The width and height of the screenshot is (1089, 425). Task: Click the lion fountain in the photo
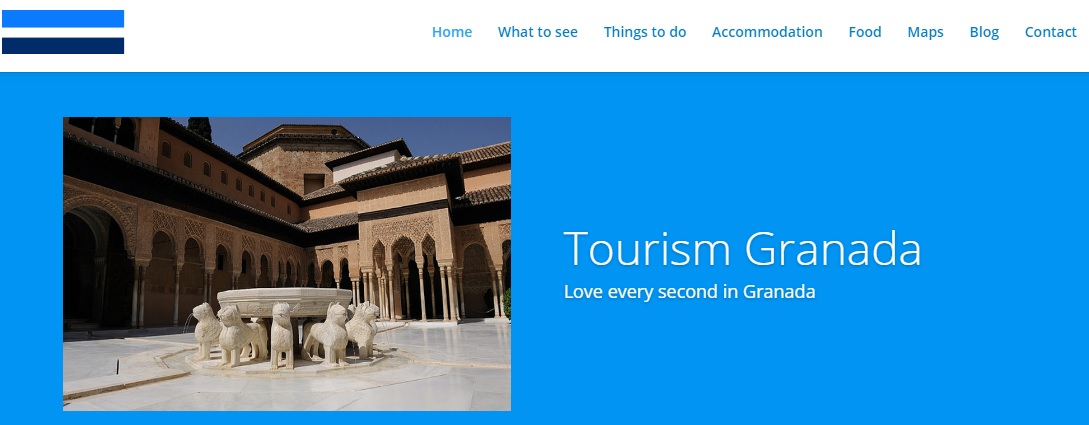[286, 326]
